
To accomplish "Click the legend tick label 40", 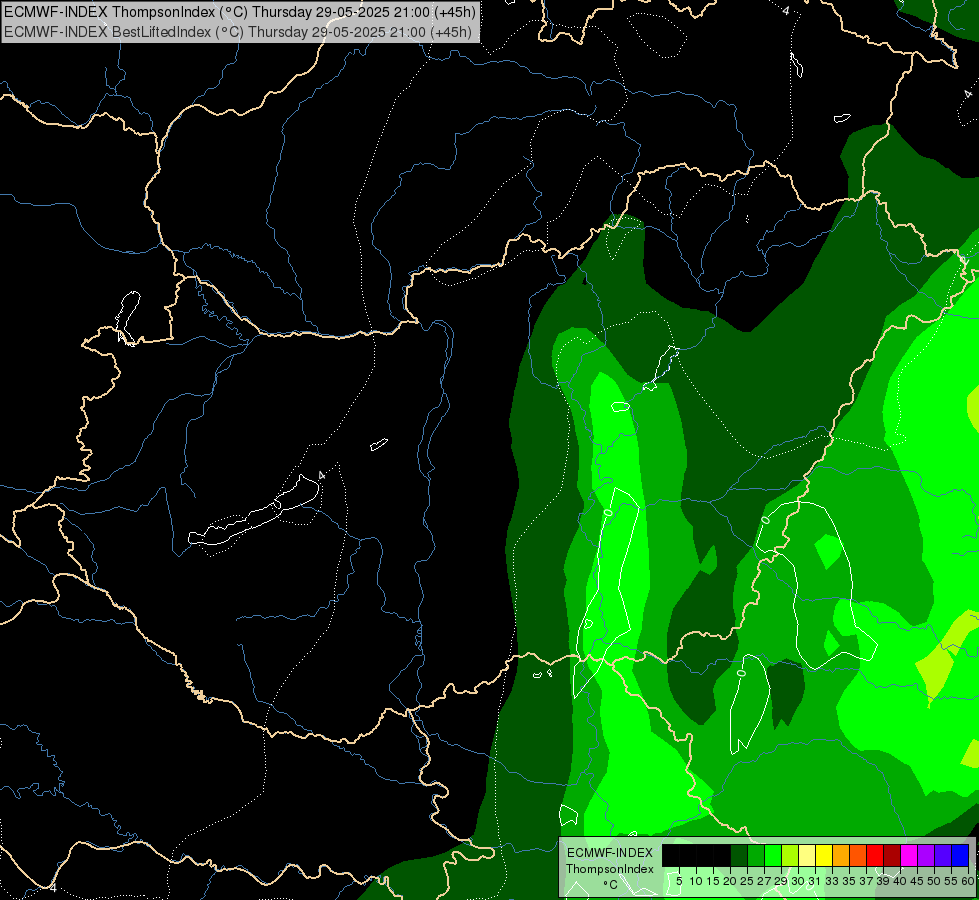I will (900, 881).
